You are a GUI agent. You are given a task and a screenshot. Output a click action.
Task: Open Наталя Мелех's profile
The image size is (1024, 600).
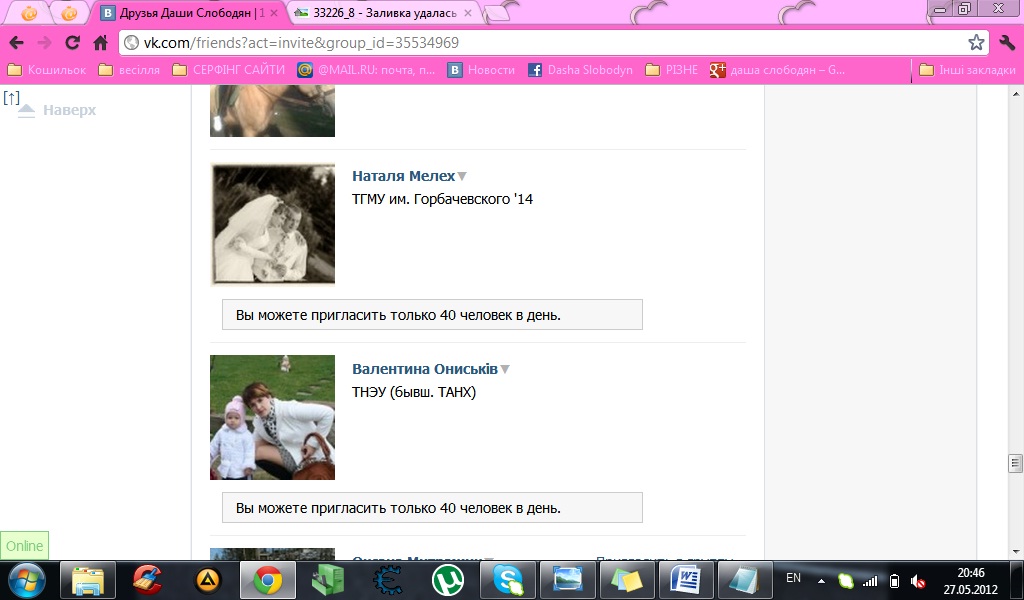point(403,176)
